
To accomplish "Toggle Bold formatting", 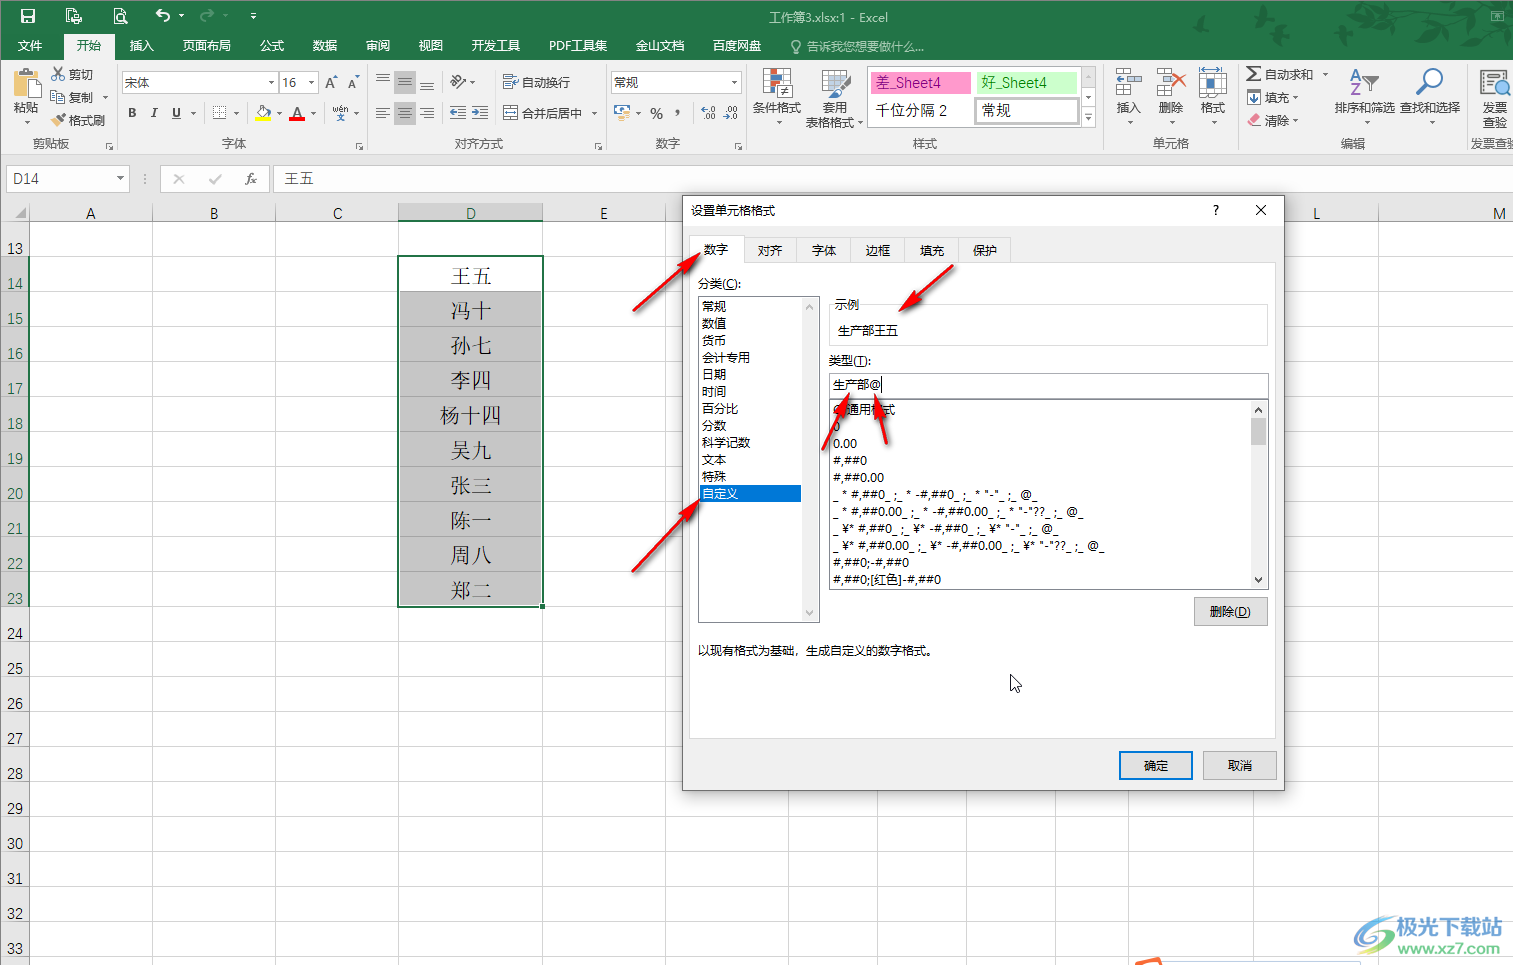I will tap(132, 113).
